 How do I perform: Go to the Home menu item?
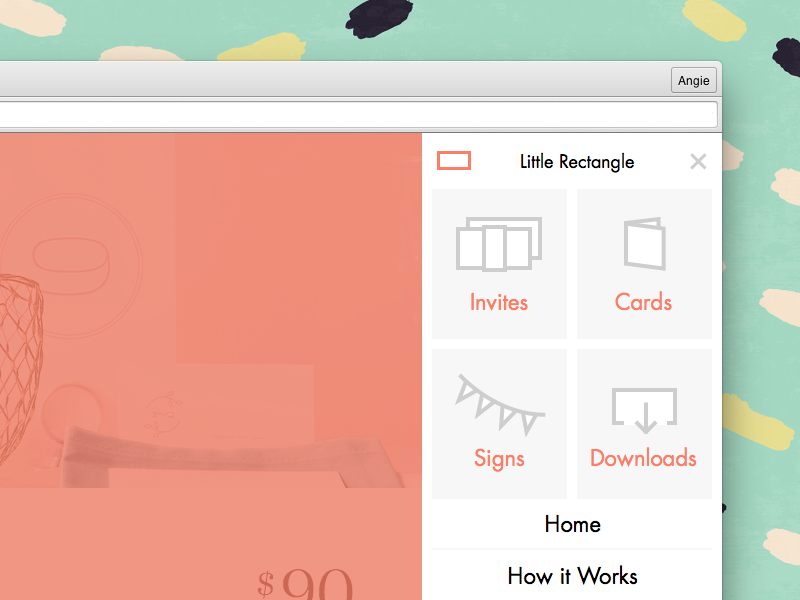tap(572, 524)
